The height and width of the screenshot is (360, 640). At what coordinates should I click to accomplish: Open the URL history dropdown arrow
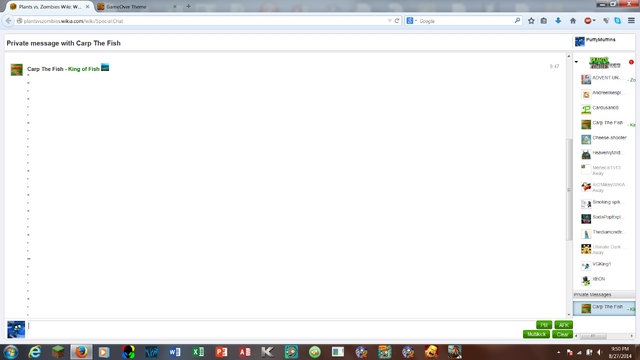389,21
